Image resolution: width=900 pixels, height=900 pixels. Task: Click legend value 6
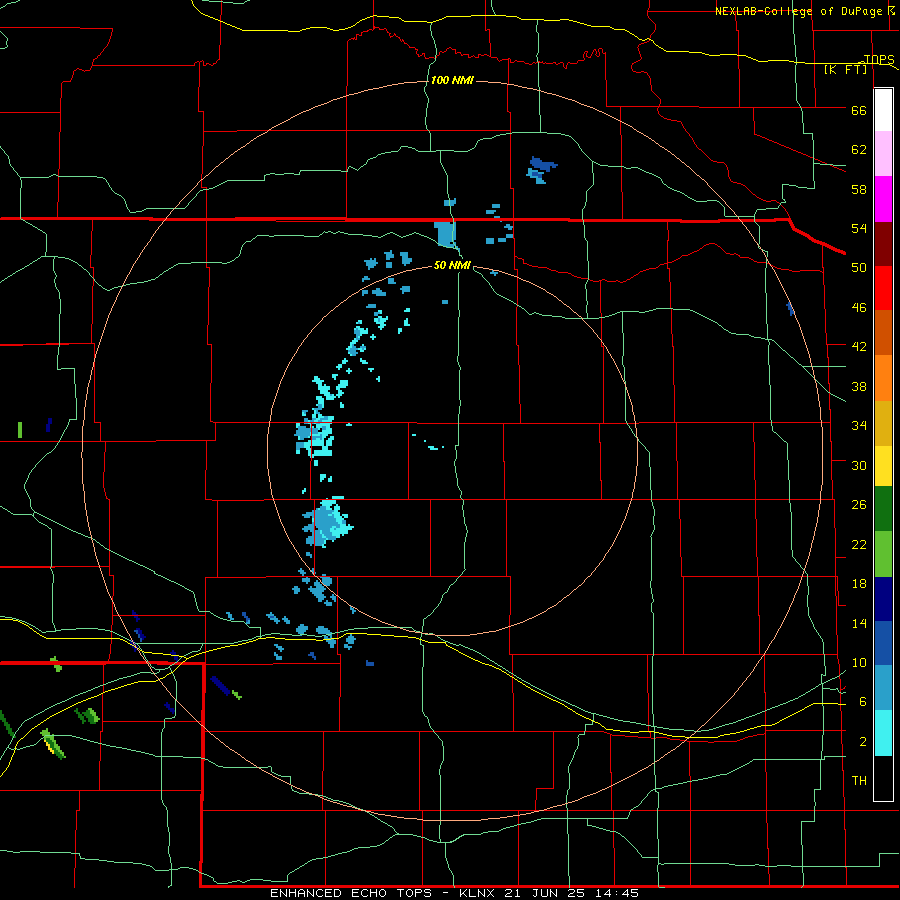(x=863, y=702)
